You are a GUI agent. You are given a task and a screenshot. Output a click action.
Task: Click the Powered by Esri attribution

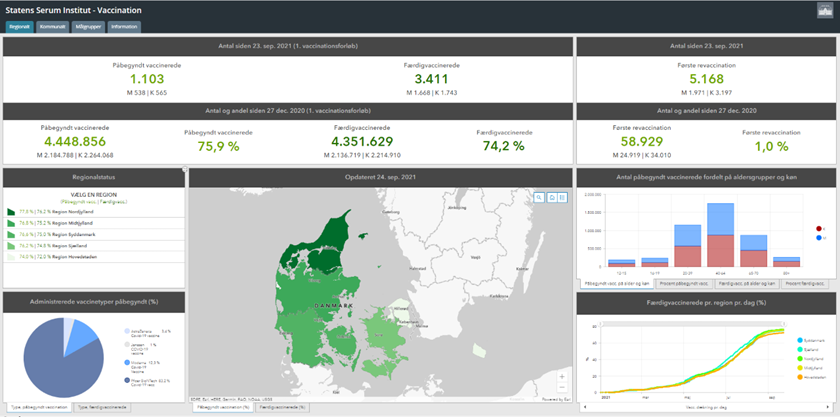557,399
